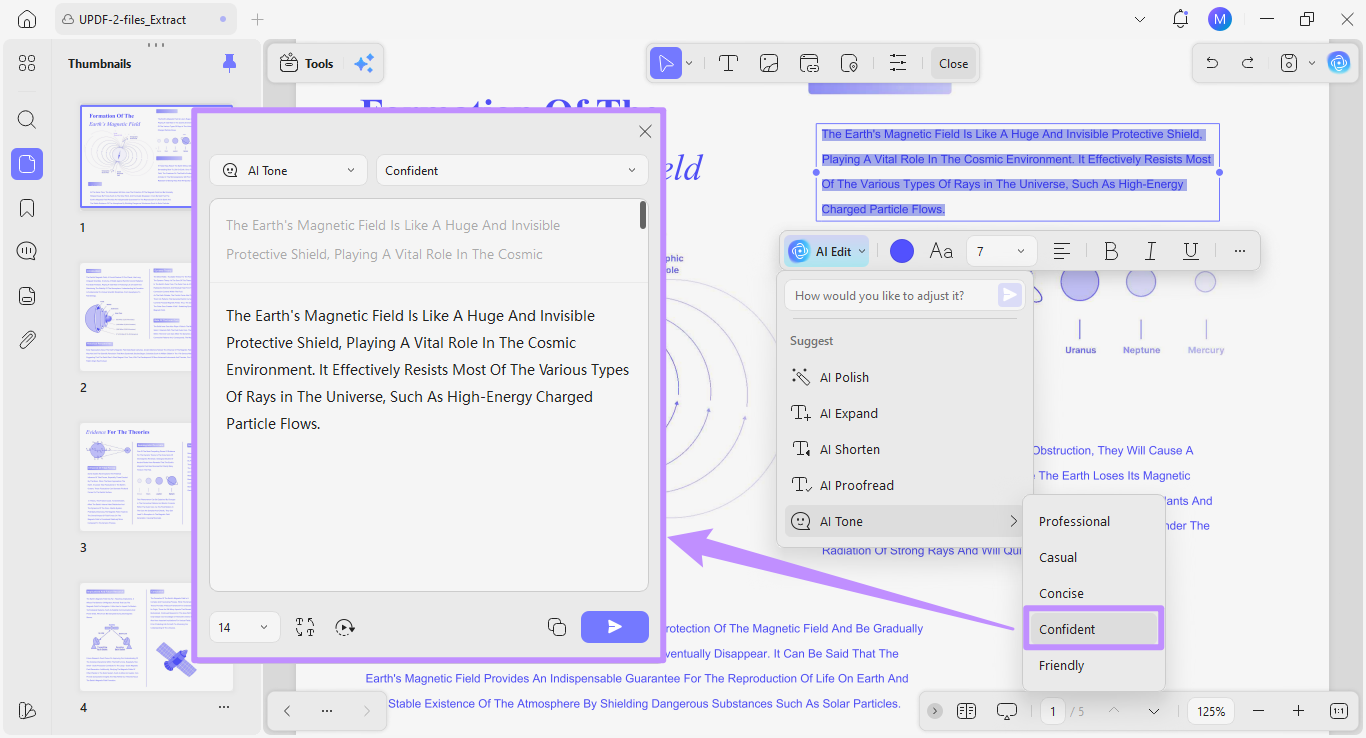This screenshot has width=1366, height=738.
Task: Regenerate the AI tone result
Action: click(345, 627)
